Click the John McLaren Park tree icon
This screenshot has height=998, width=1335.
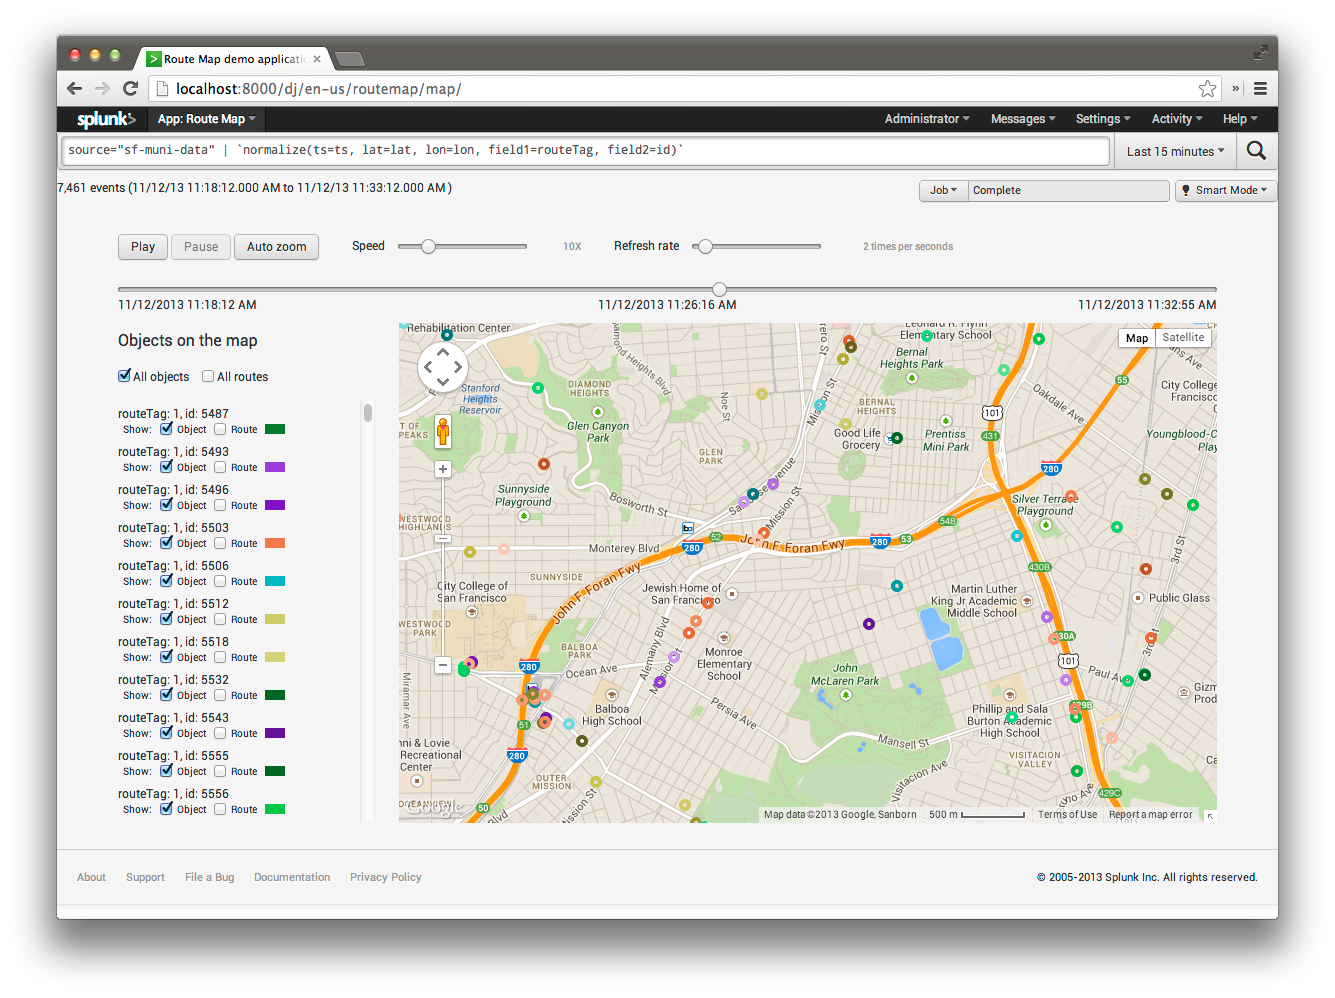point(845,694)
